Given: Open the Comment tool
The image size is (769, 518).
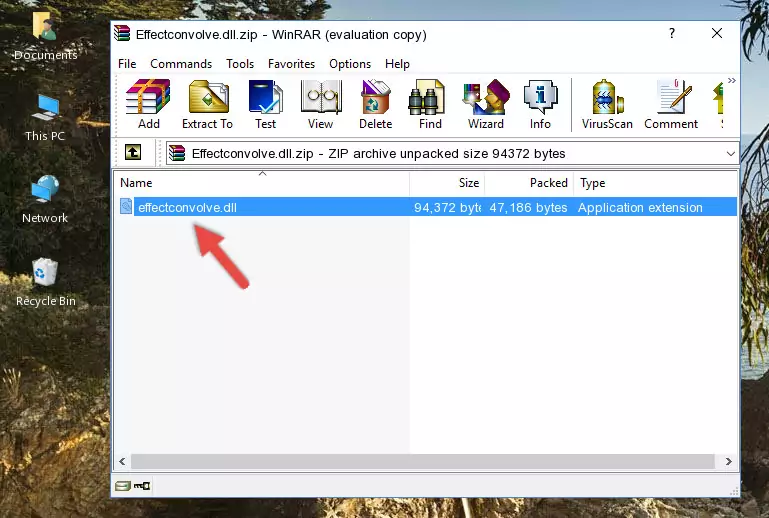Looking at the screenshot, I should pos(671,104).
